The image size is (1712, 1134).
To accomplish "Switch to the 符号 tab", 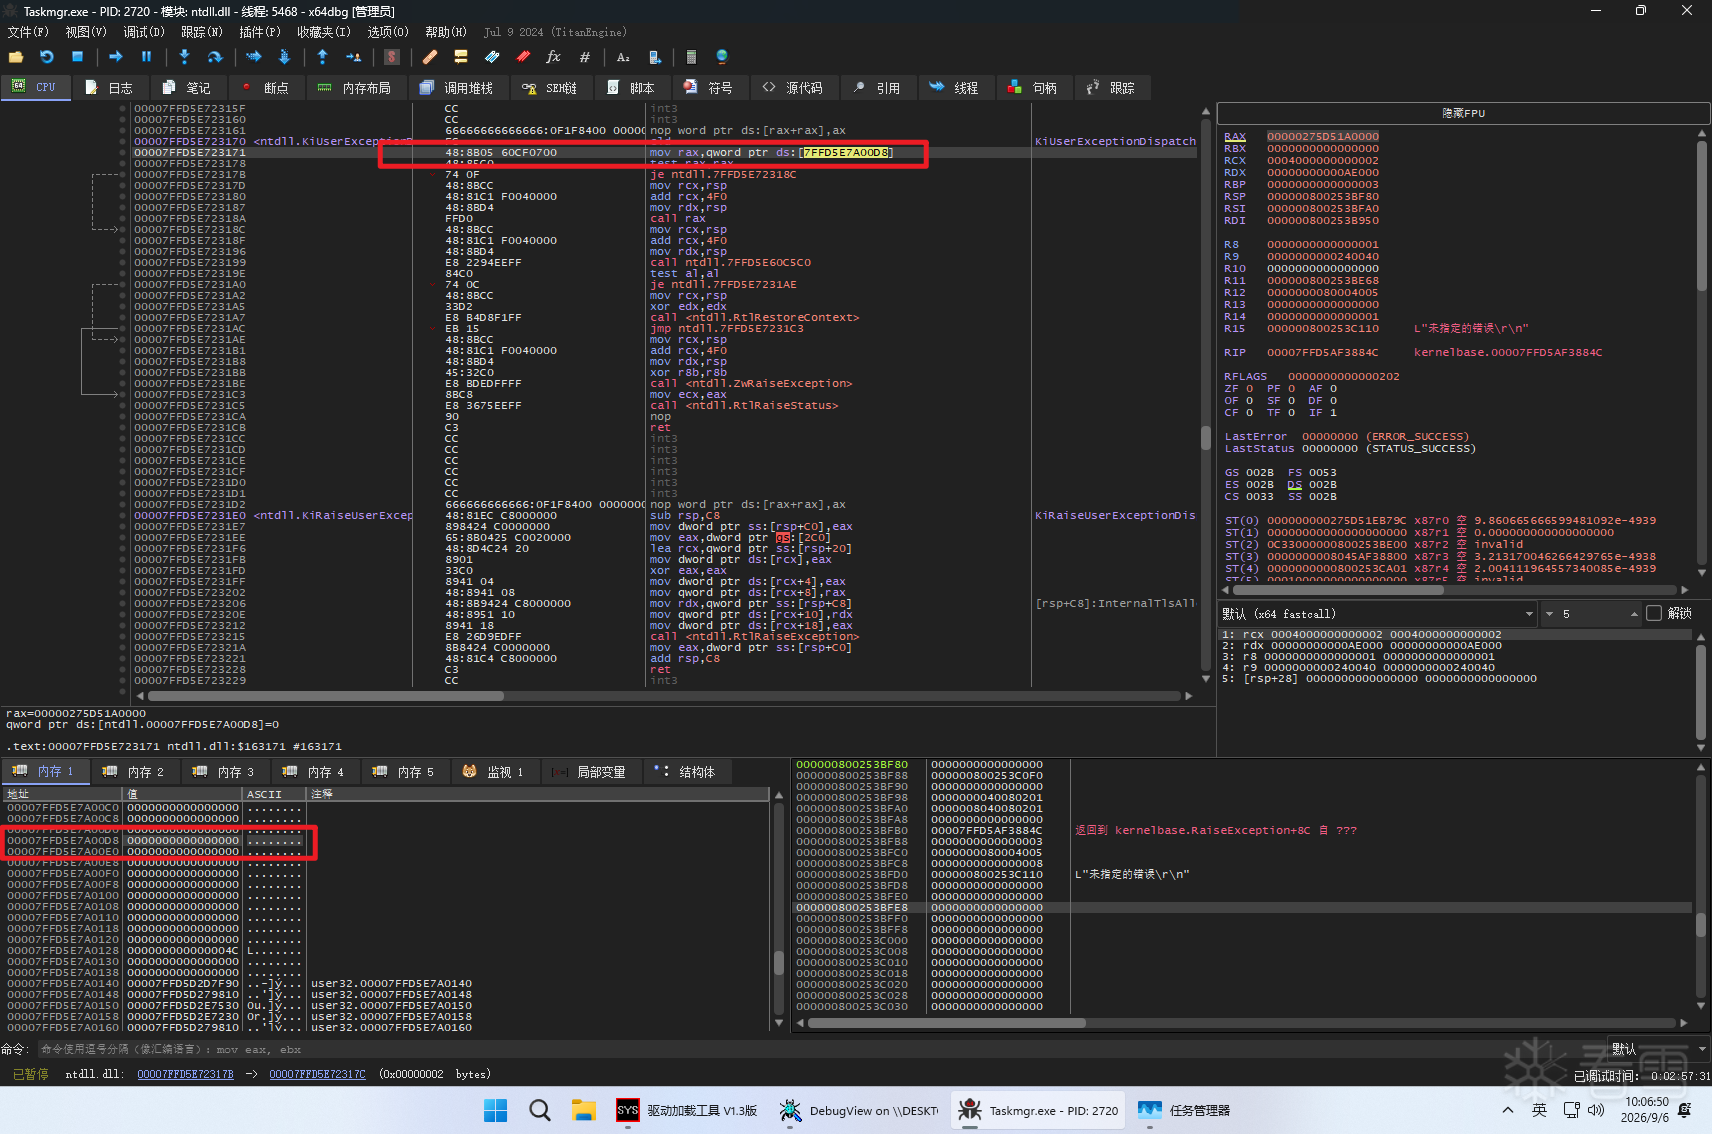I will [x=709, y=88].
